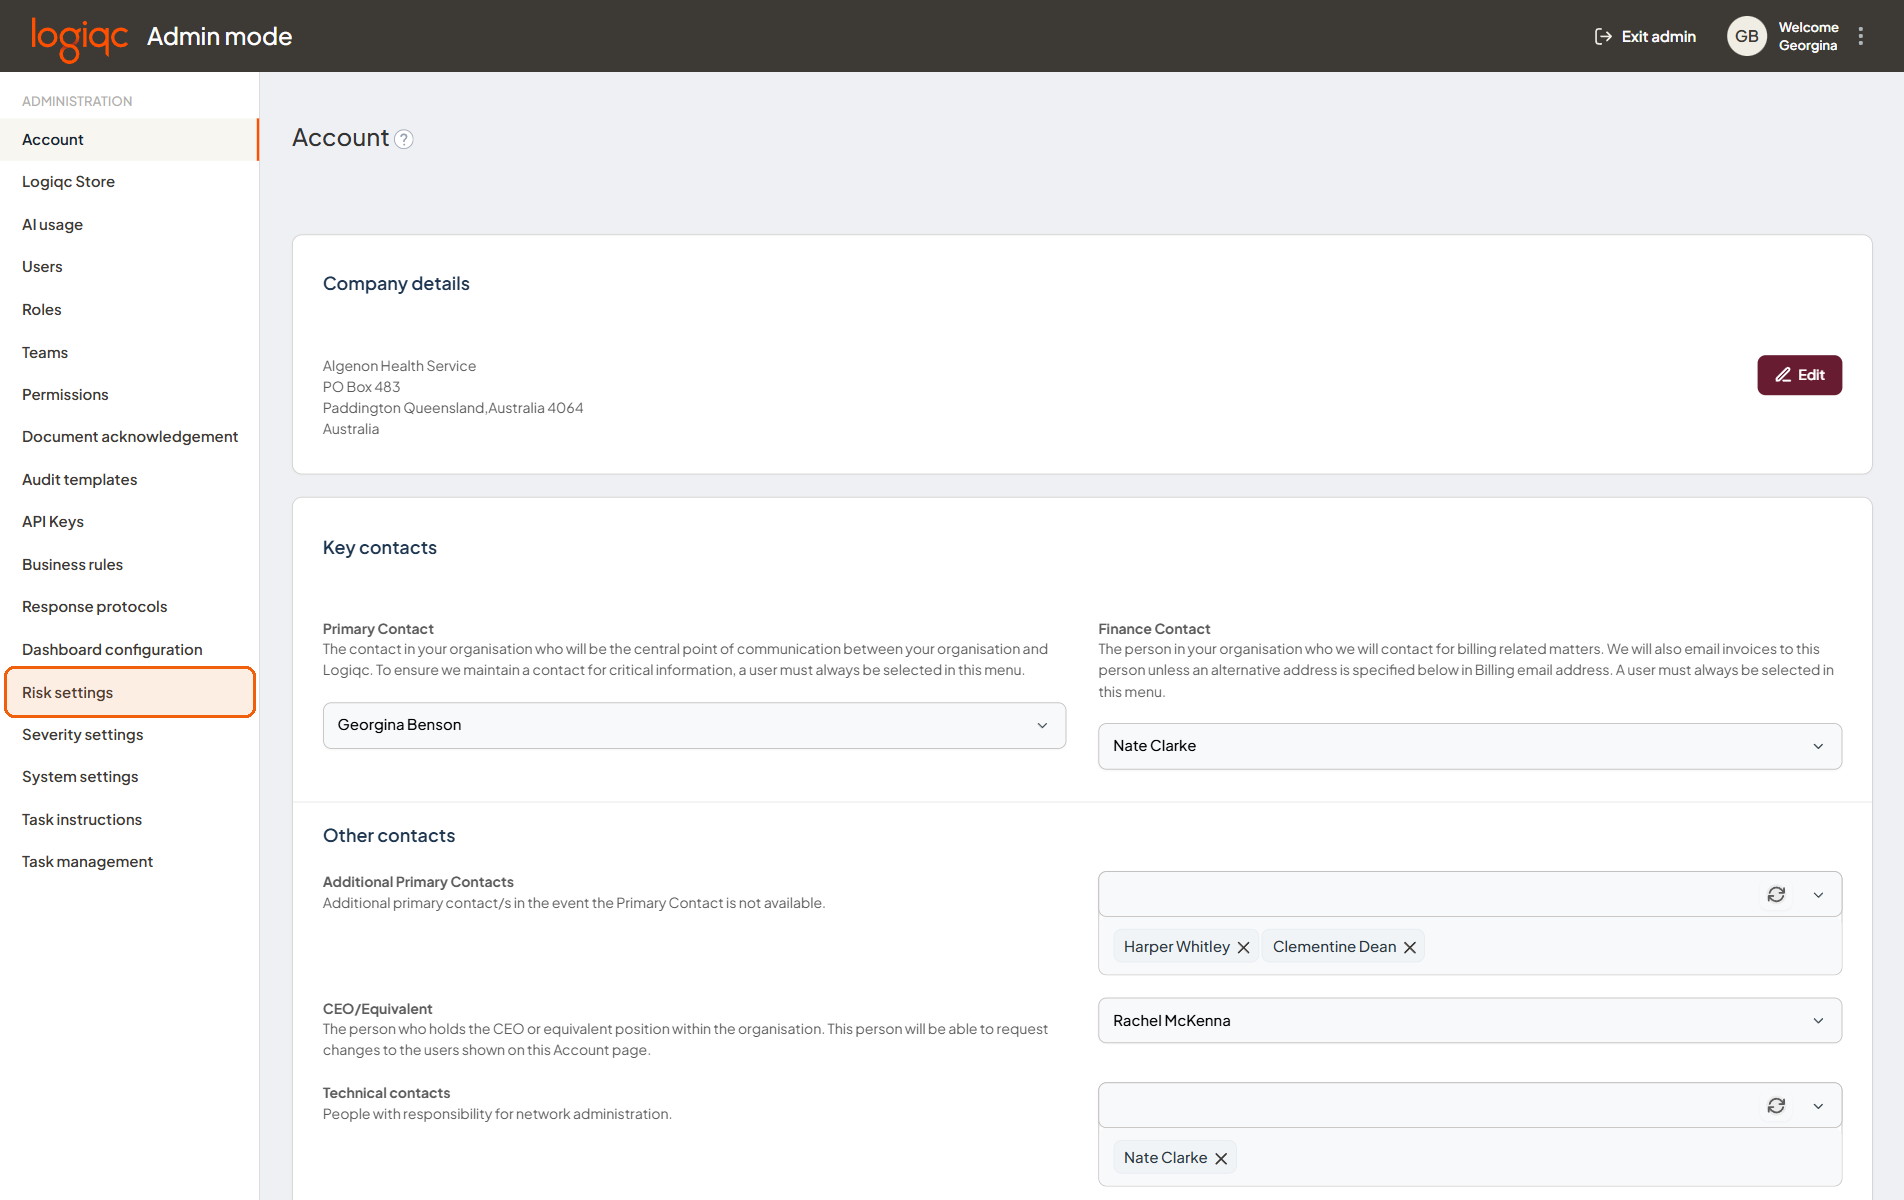Click the 'Algenon Health Service' company name
1904x1200 pixels.
399,366
